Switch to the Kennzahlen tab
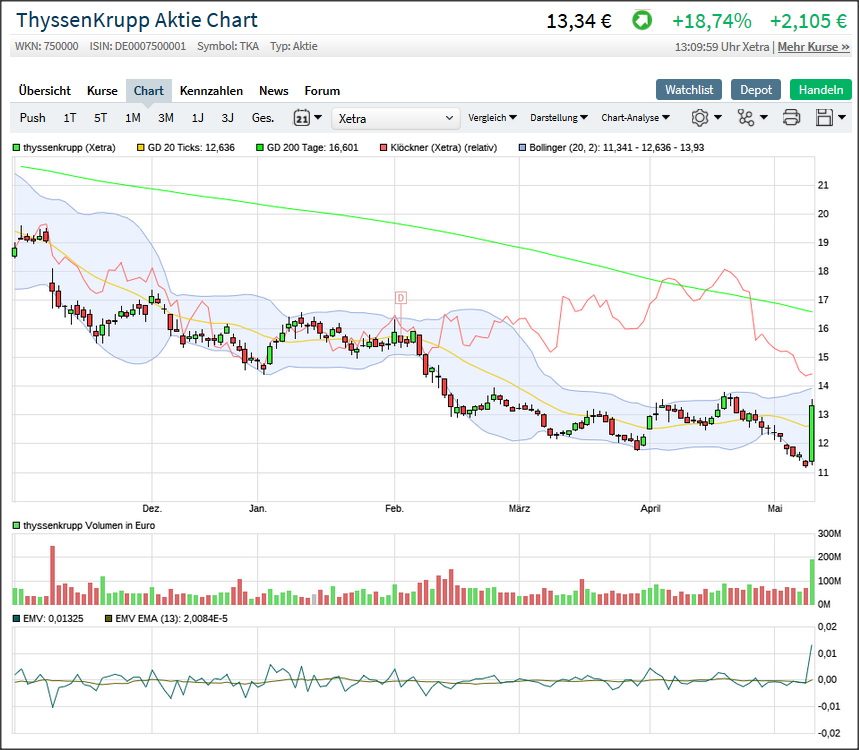This screenshot has height=750, width=859. coord(211,91)
